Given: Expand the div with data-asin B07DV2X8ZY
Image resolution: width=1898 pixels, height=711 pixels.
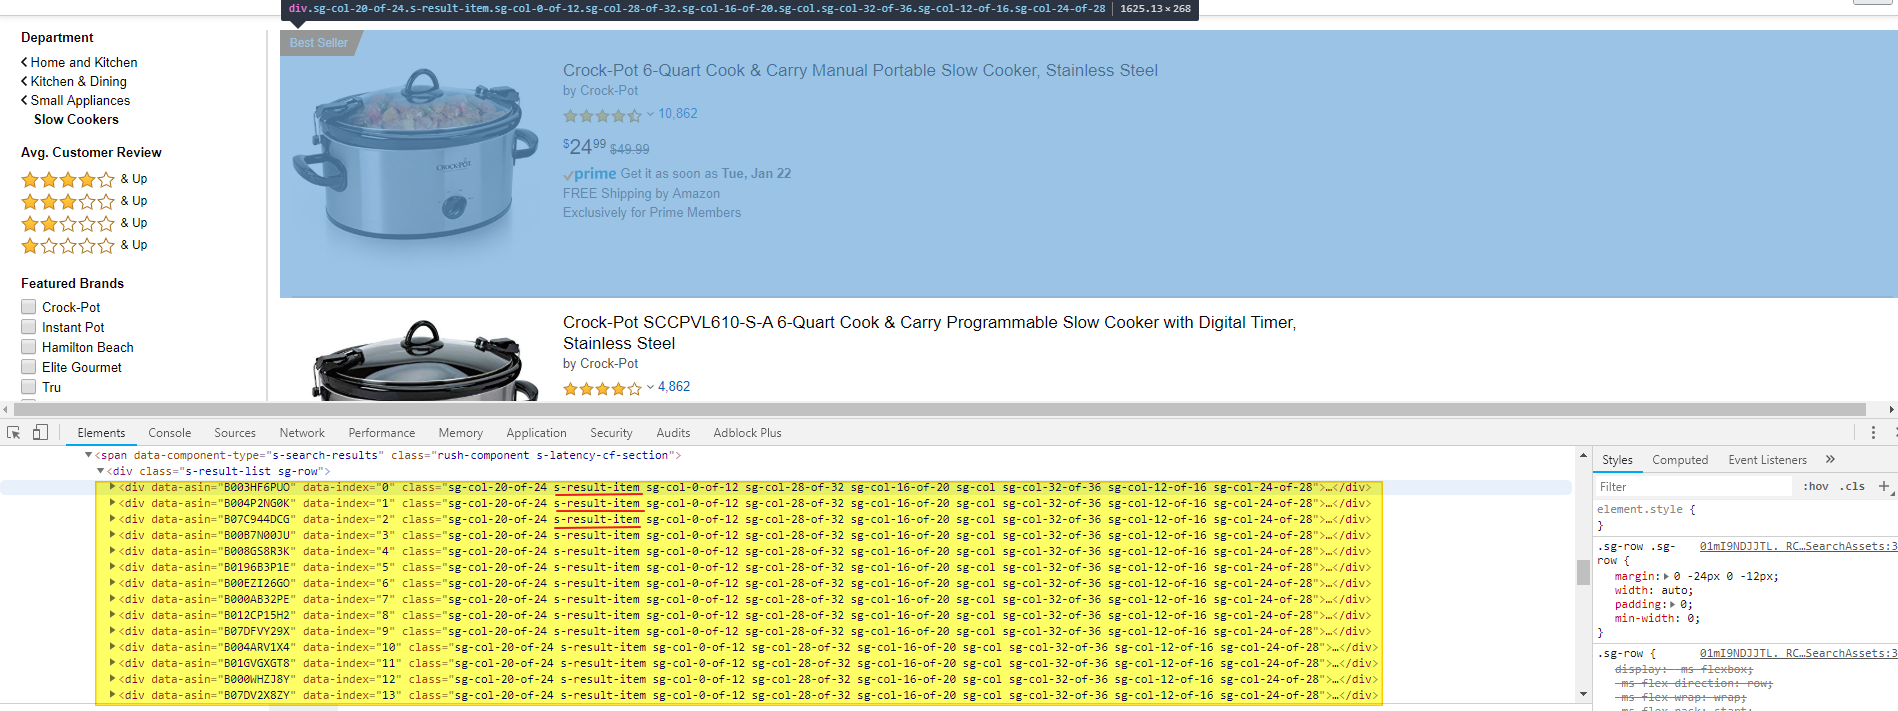Looking at the screenshot, I should (112, 695).
